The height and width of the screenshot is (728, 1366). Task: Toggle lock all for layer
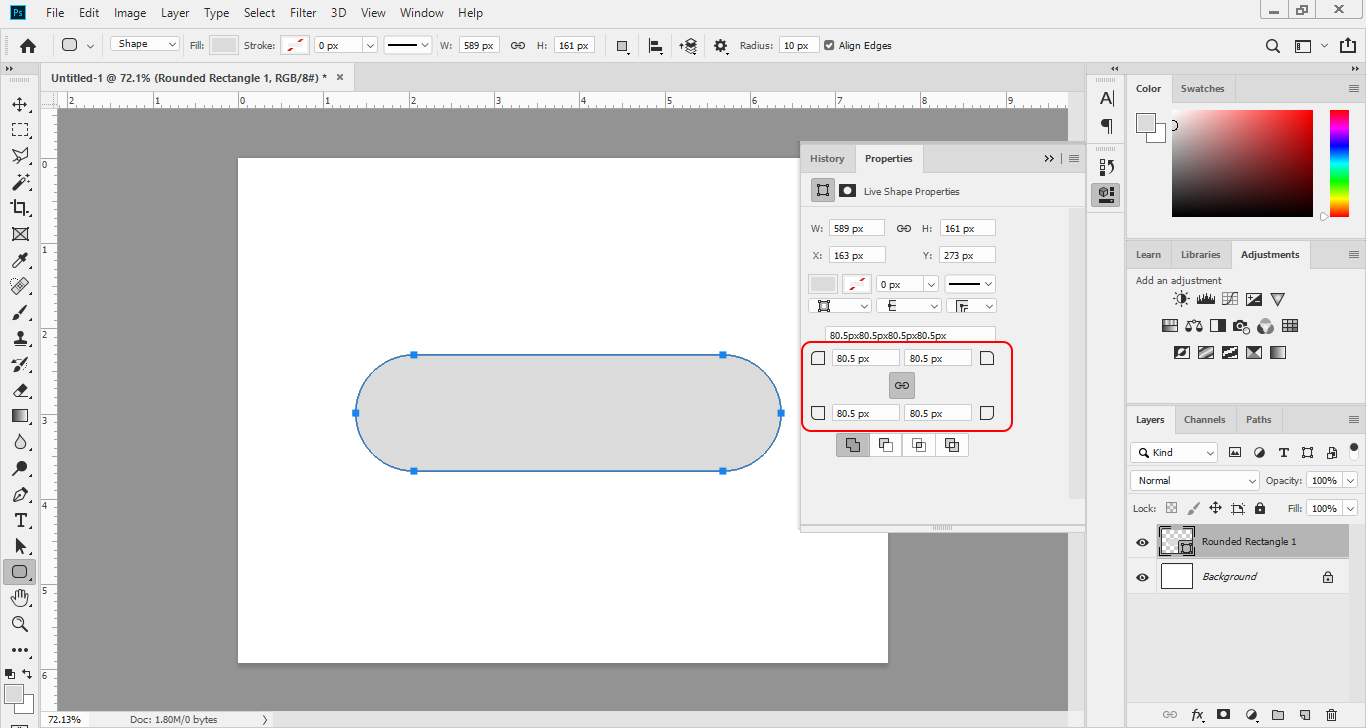coord(1260,508)
